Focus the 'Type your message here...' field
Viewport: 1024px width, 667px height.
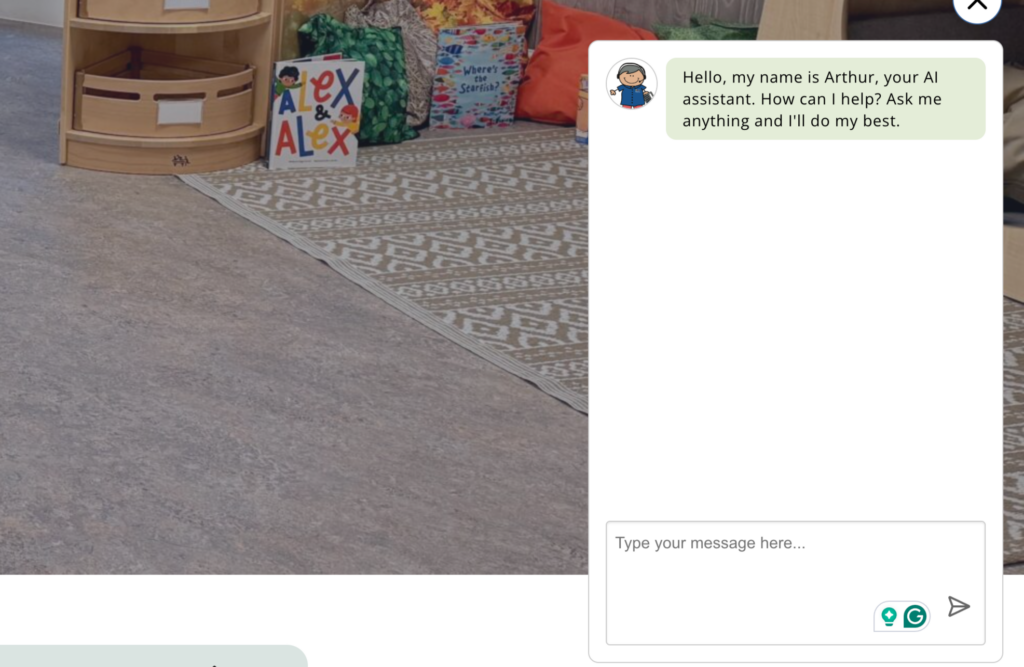pos(795,583)
